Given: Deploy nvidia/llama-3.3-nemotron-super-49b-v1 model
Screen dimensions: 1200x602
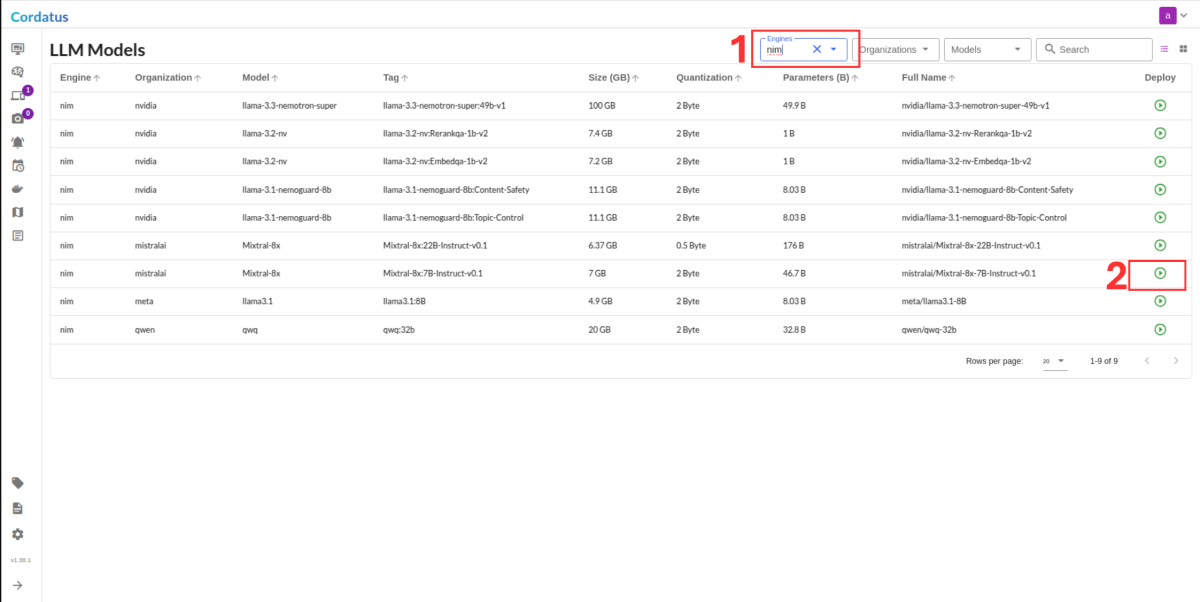Looking at the screenshot, I should 1160,105.
